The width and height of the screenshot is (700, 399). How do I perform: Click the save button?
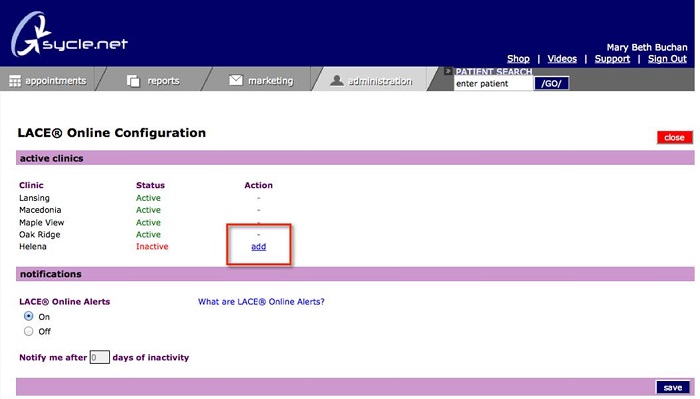point(673,387)
